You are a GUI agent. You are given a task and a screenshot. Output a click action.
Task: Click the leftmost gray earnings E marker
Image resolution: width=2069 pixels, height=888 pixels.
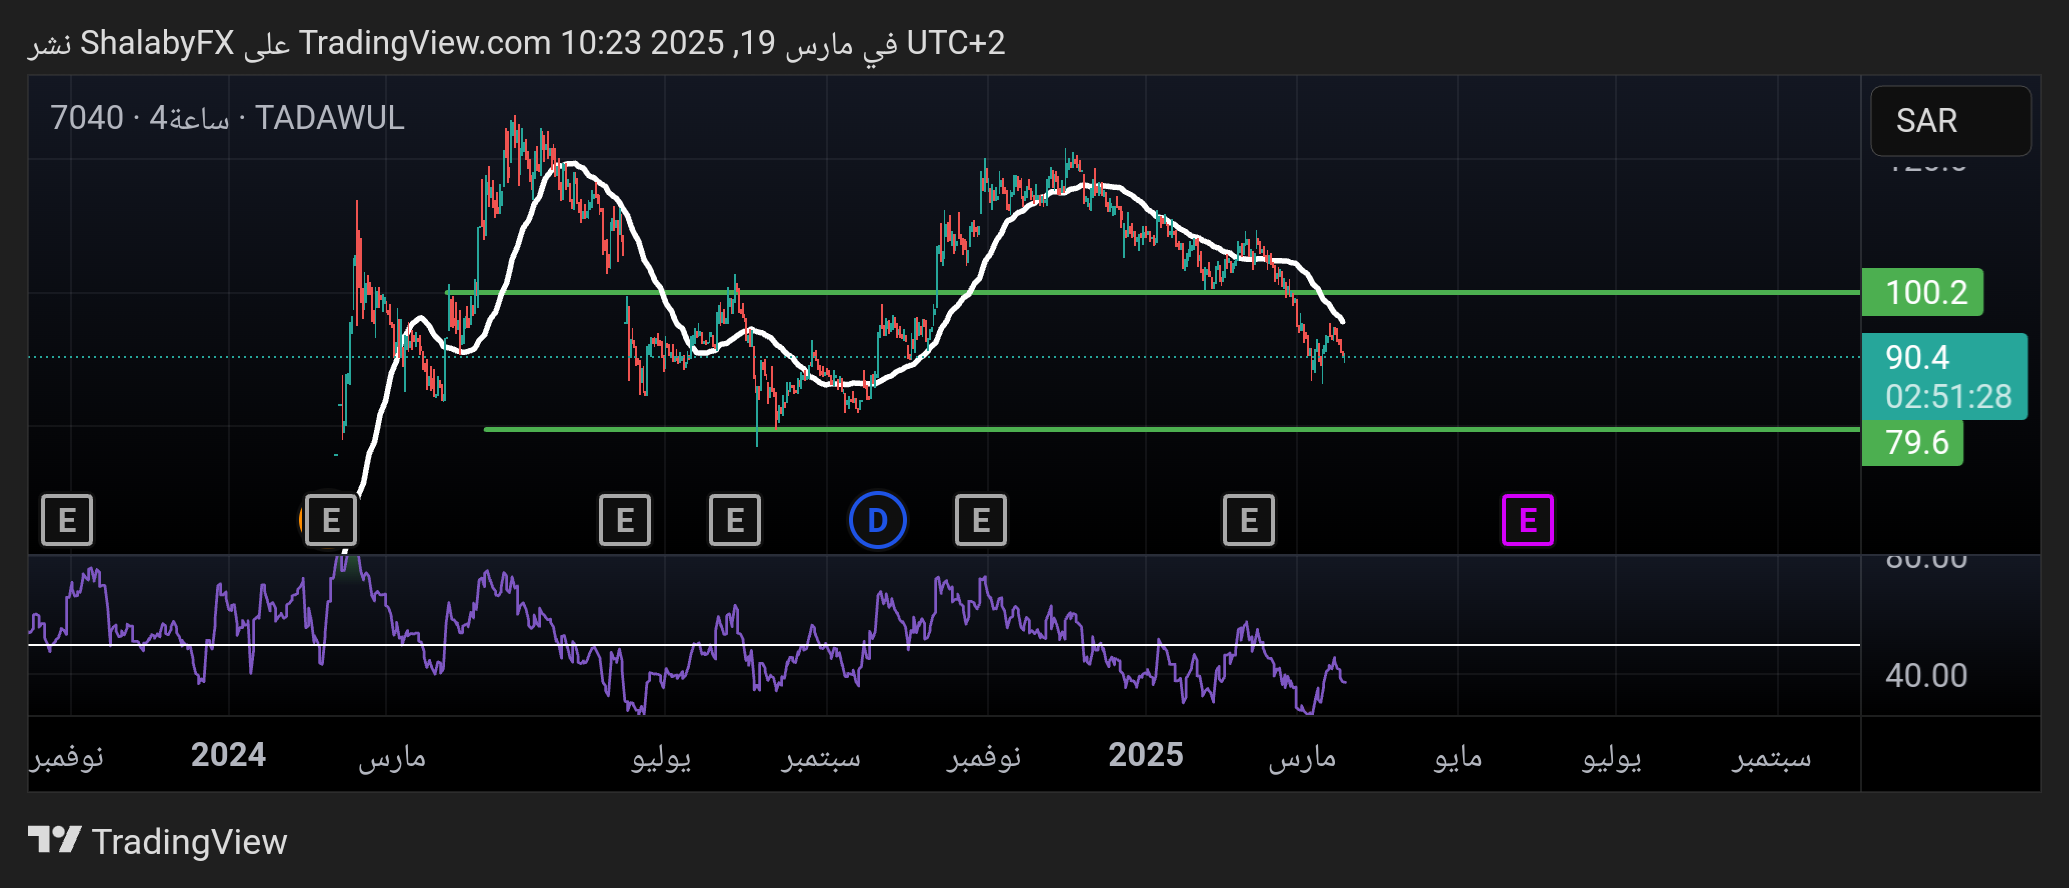tap(67, 520)
